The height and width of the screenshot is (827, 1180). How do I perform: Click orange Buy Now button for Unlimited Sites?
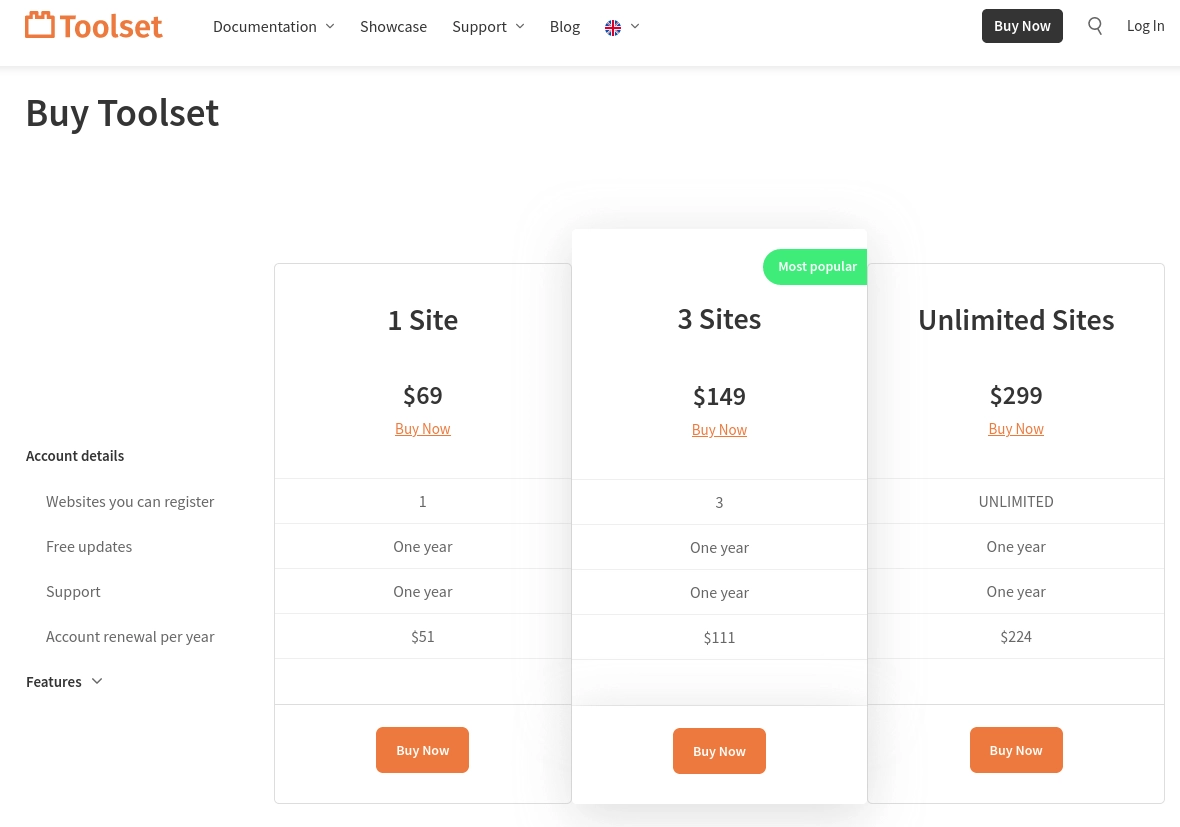[1016, 749]
